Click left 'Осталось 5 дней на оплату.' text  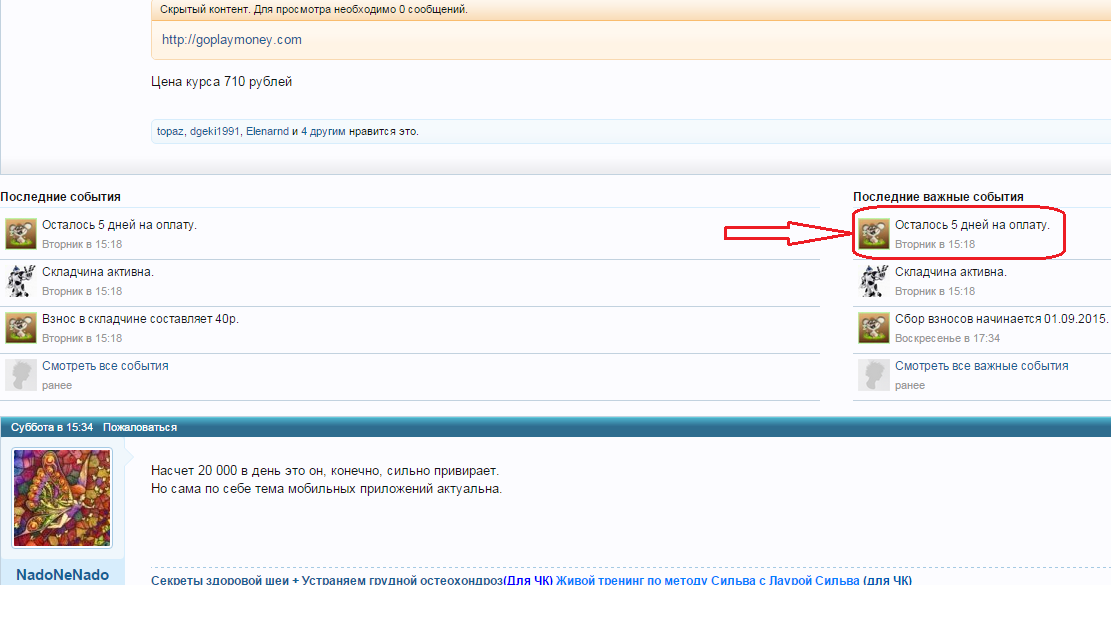click(x=119, y=225)
